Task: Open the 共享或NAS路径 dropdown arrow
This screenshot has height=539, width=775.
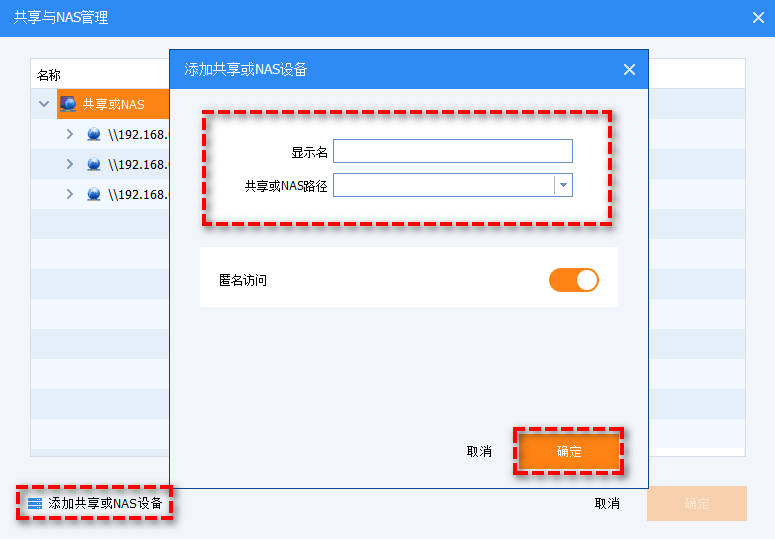Action: (x=563, y=185)
